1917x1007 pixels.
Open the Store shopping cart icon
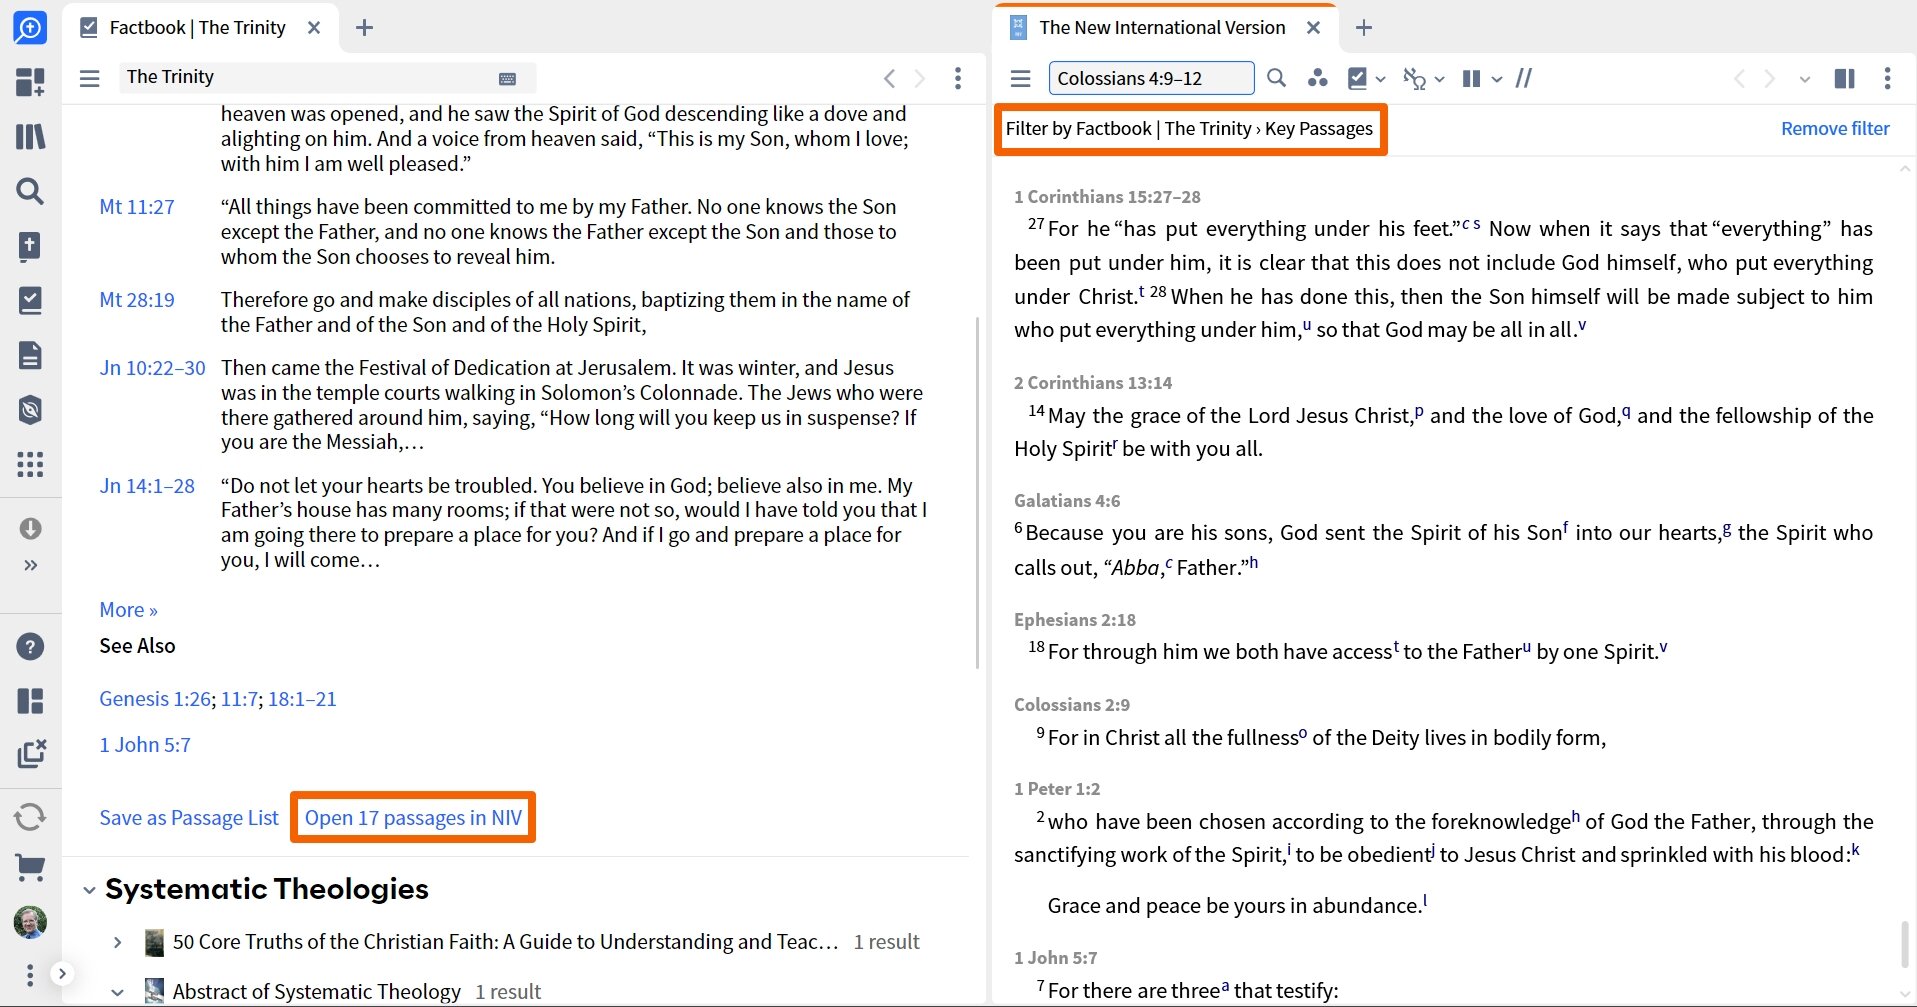point(30,867)
